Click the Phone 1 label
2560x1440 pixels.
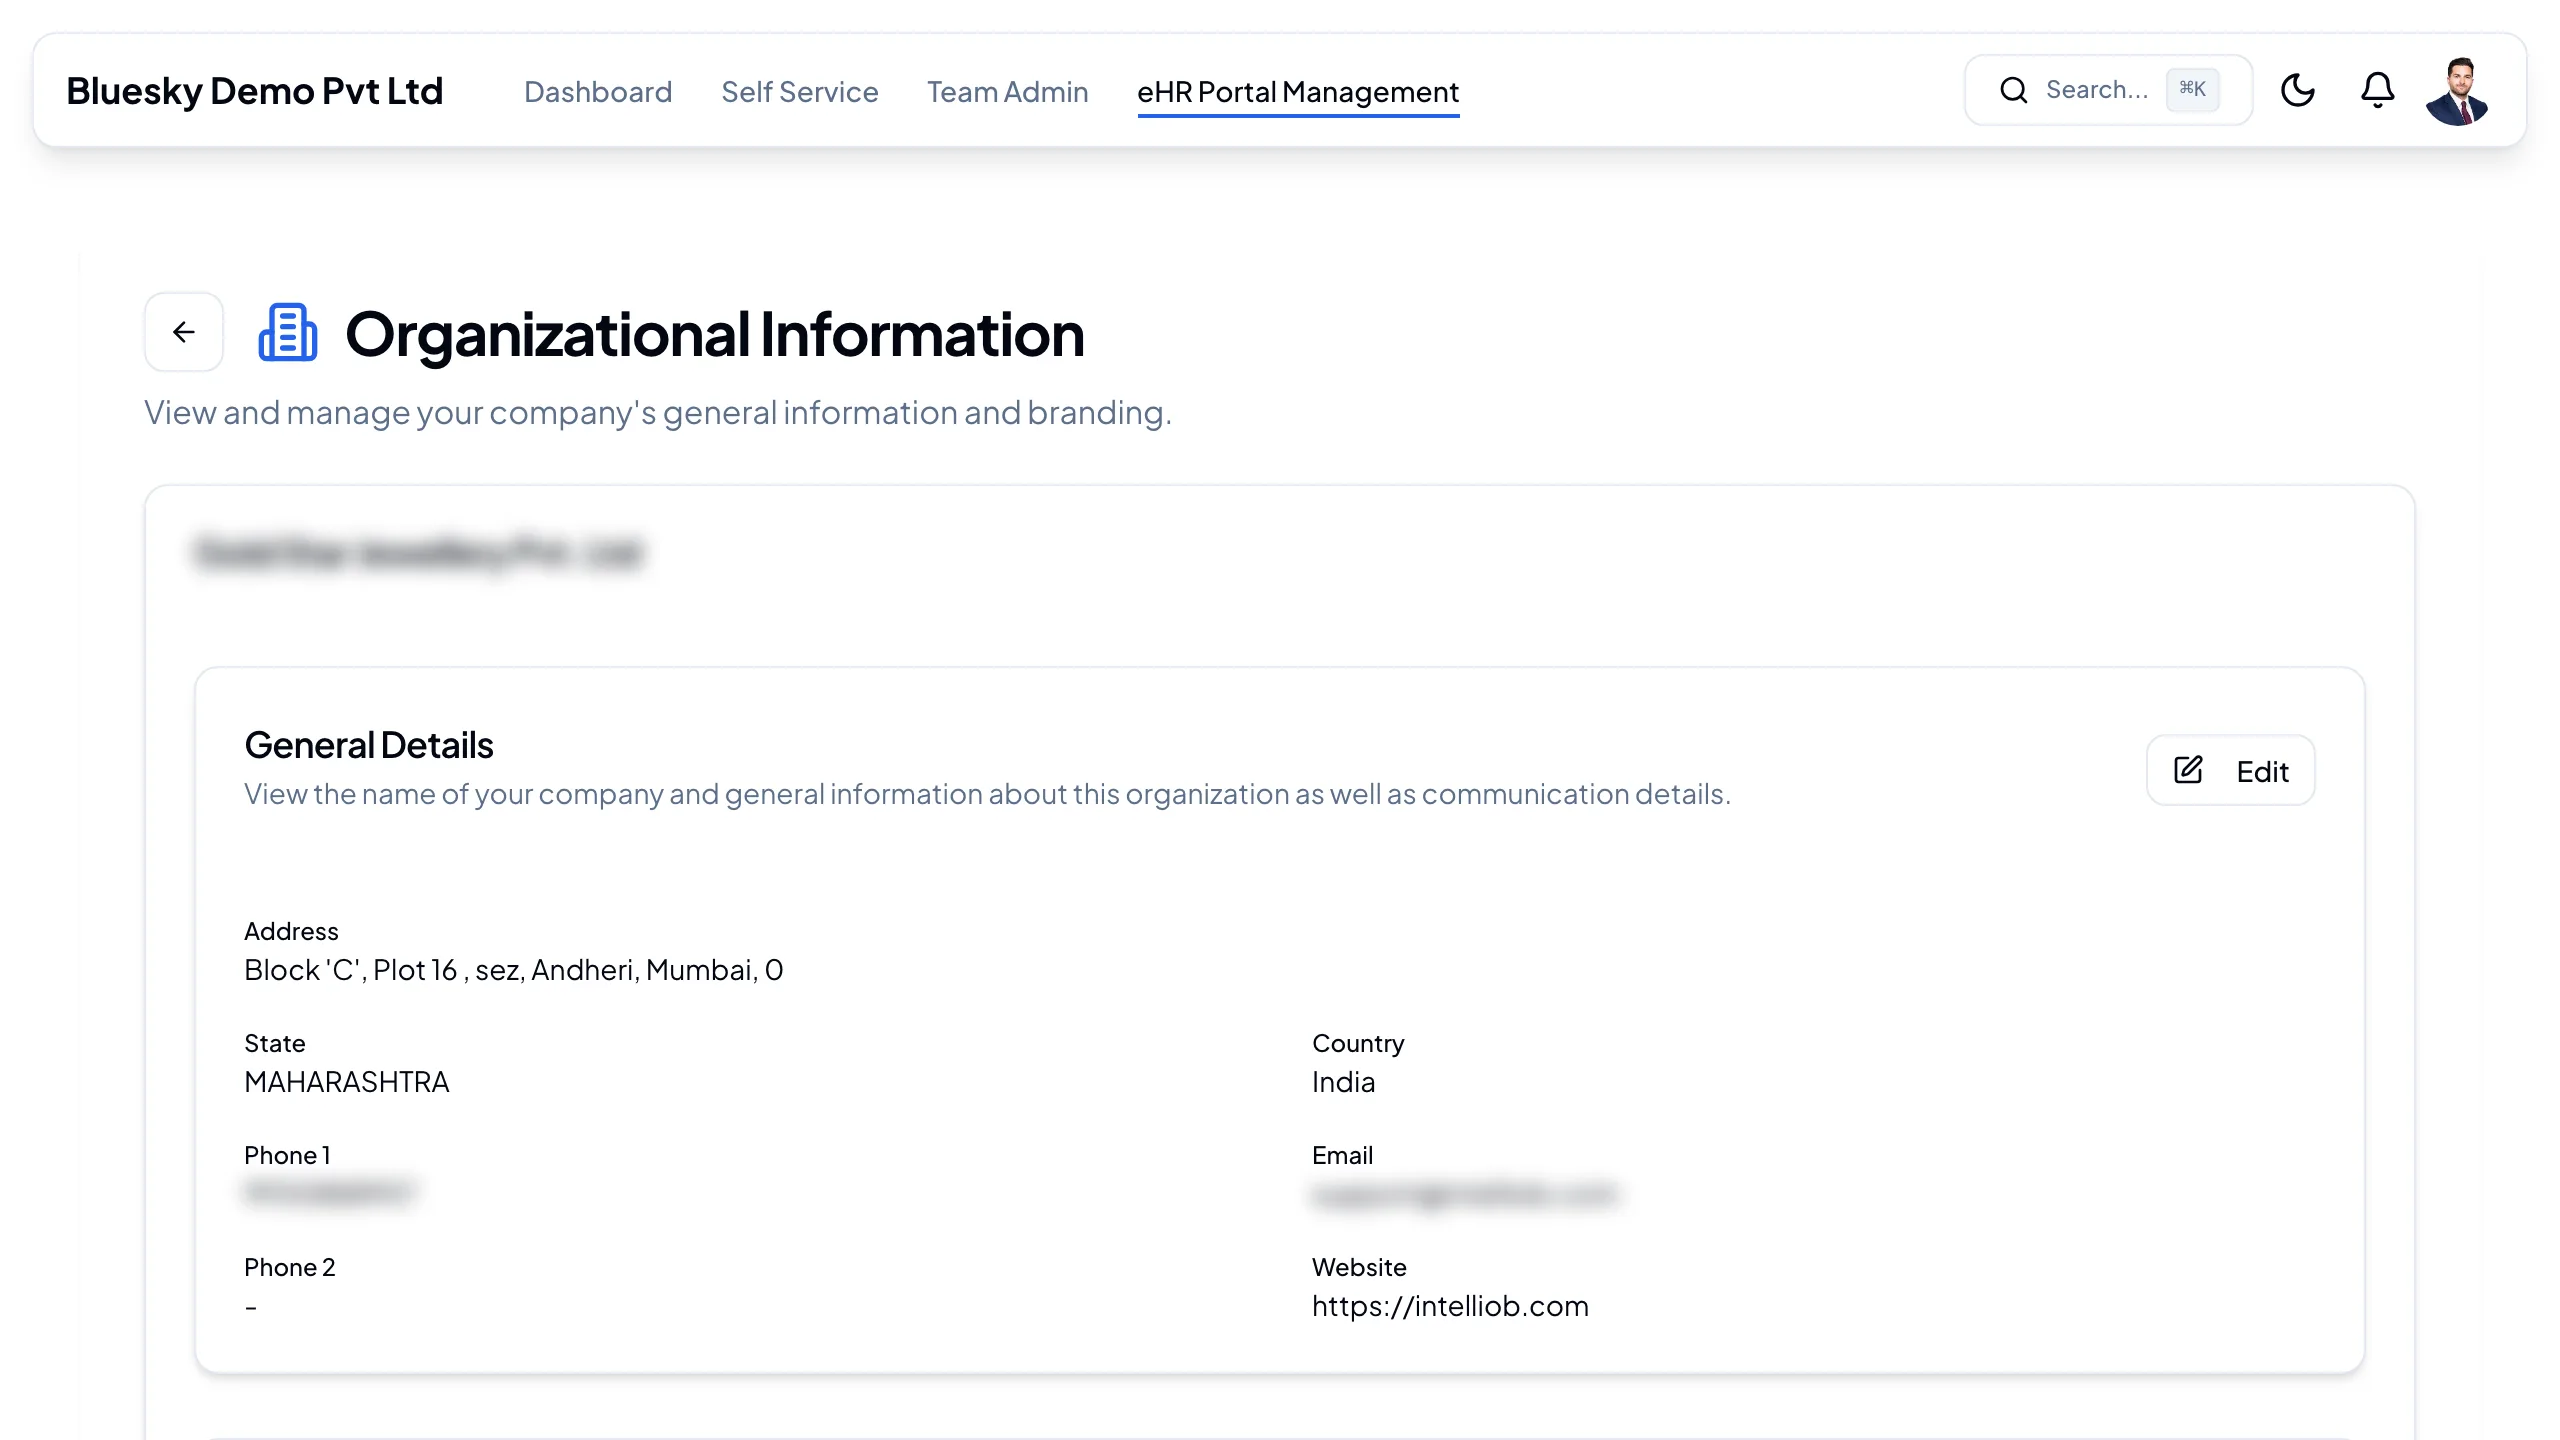(x=287, y=1155)
